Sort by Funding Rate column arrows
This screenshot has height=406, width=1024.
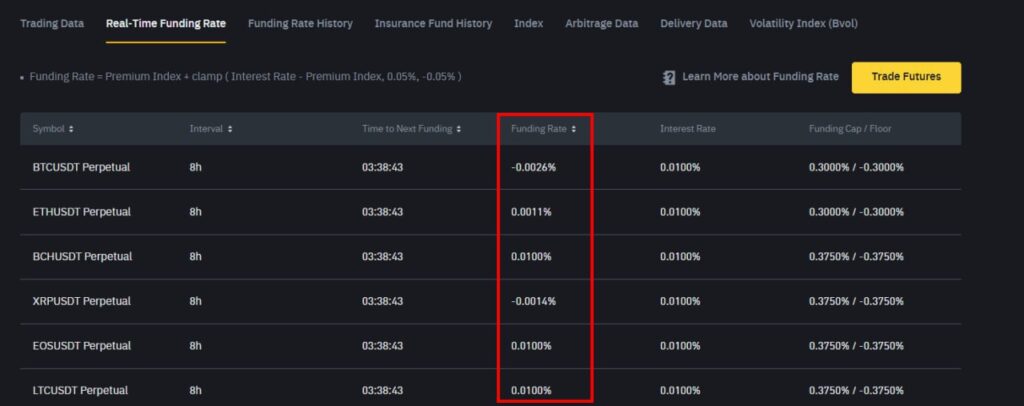tap(573, 129)
